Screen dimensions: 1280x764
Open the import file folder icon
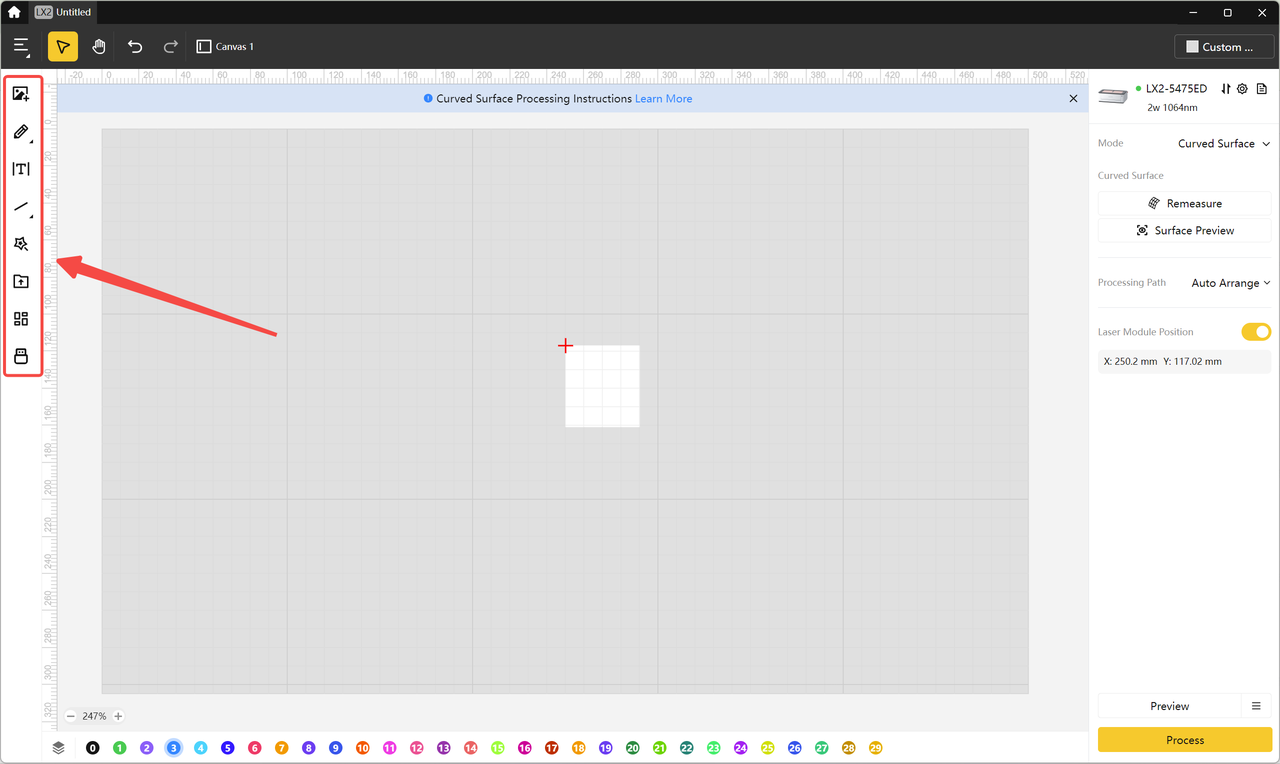pos(21,282)
